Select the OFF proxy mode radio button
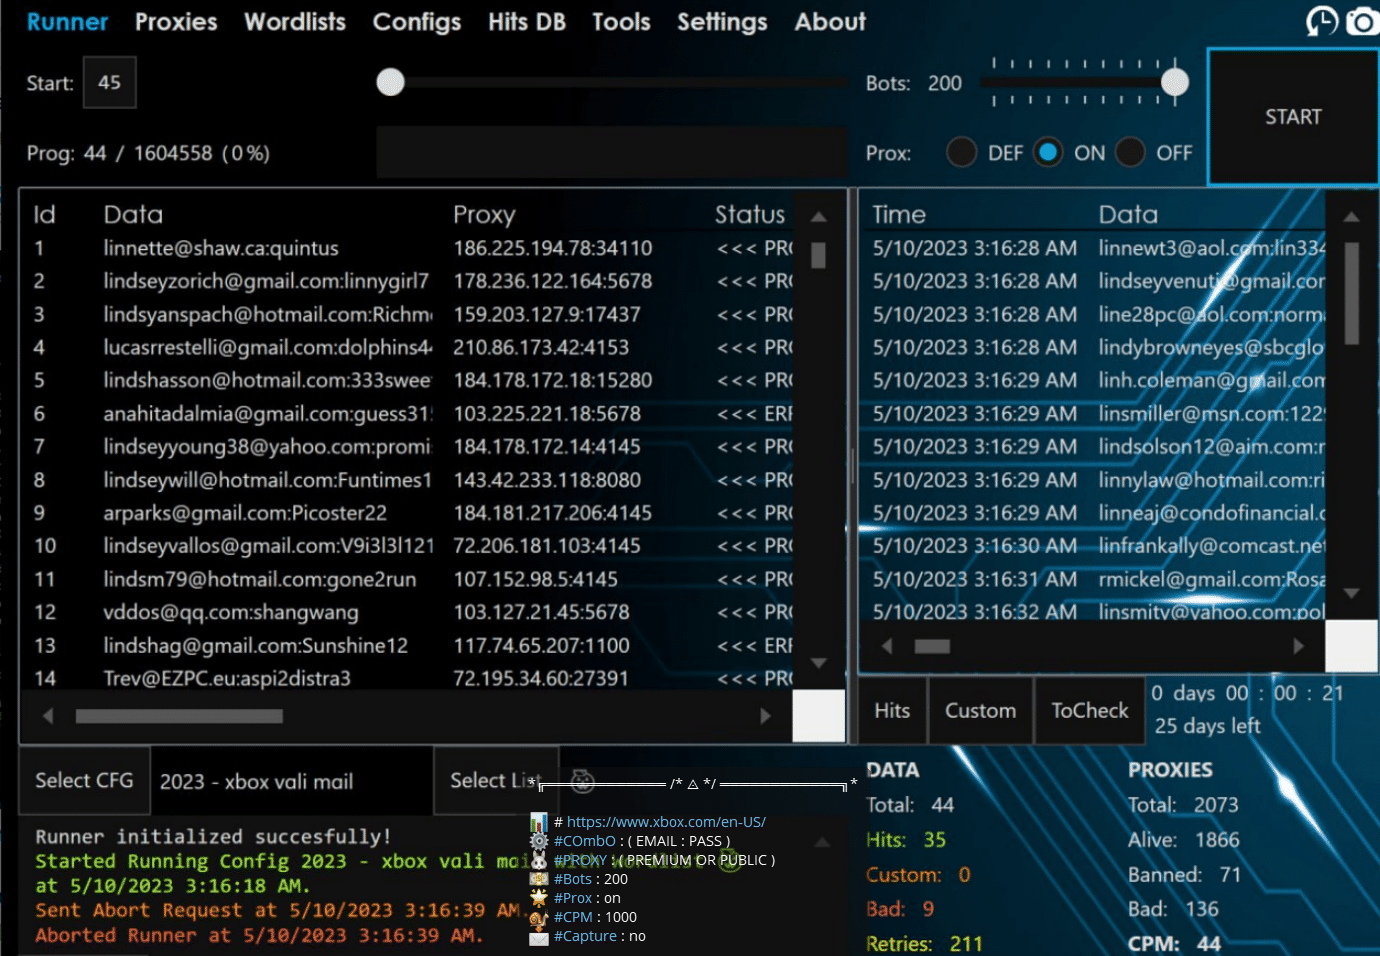Viewport: 1380px width, 956px height. pos(1130,152)
